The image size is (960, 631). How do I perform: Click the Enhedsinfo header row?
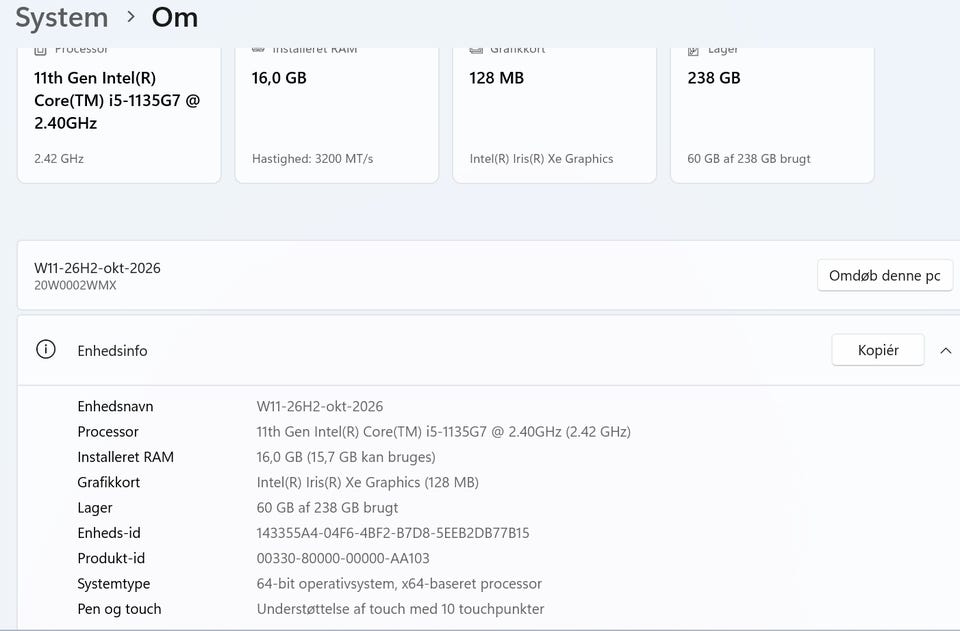[x=489, y=351]
